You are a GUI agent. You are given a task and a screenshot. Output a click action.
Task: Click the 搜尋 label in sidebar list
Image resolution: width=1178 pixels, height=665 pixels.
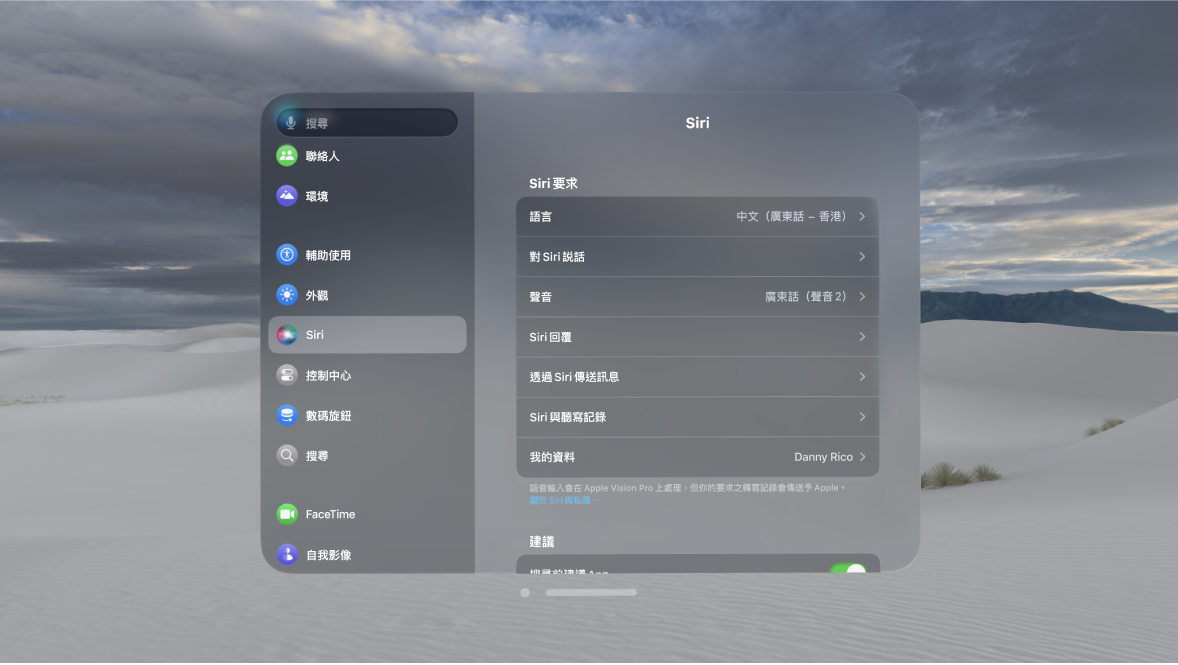(x=317, y=456)
